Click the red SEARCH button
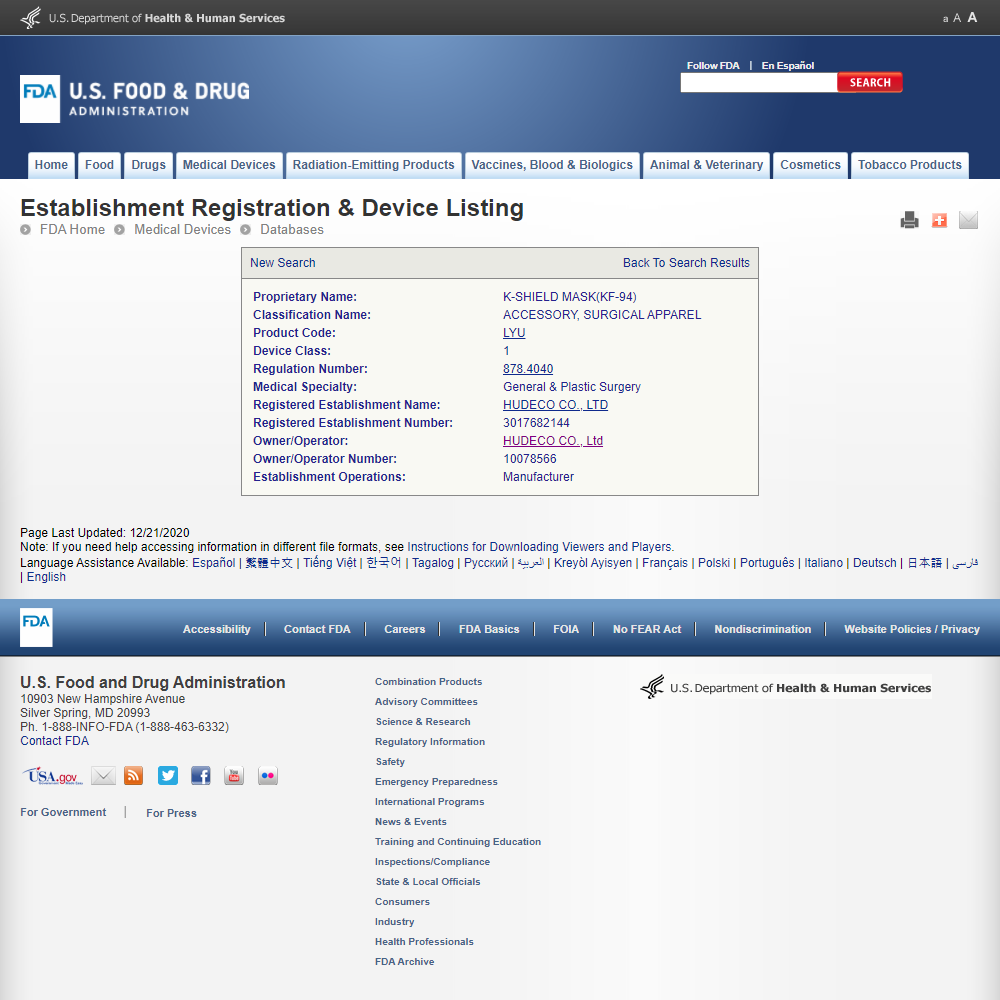The width and height of the screenshot is (1000, 1000). [x=870, y=82]
